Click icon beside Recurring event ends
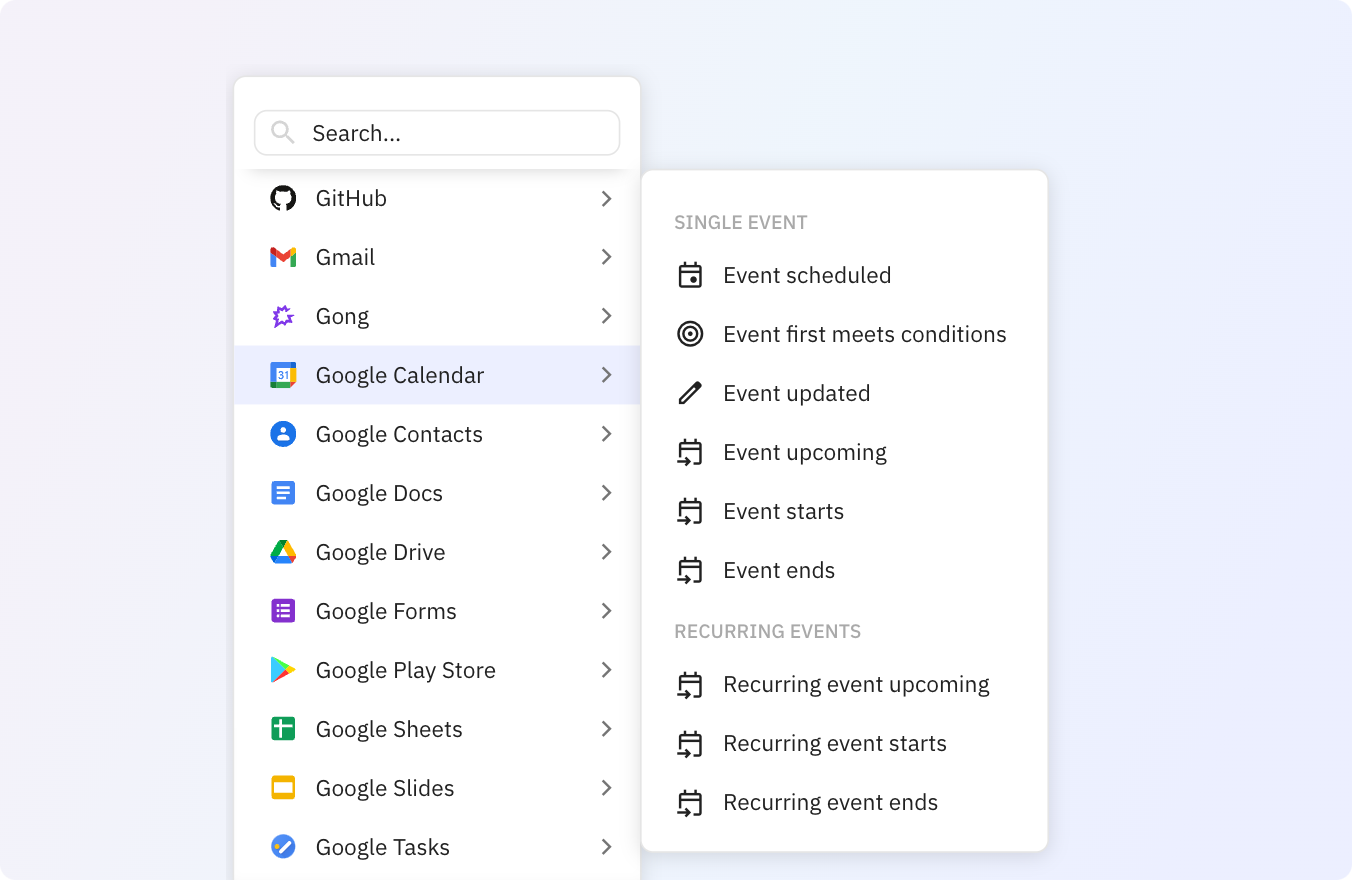The height and width of the screenshot is (880, 1352). pos(690,802)
